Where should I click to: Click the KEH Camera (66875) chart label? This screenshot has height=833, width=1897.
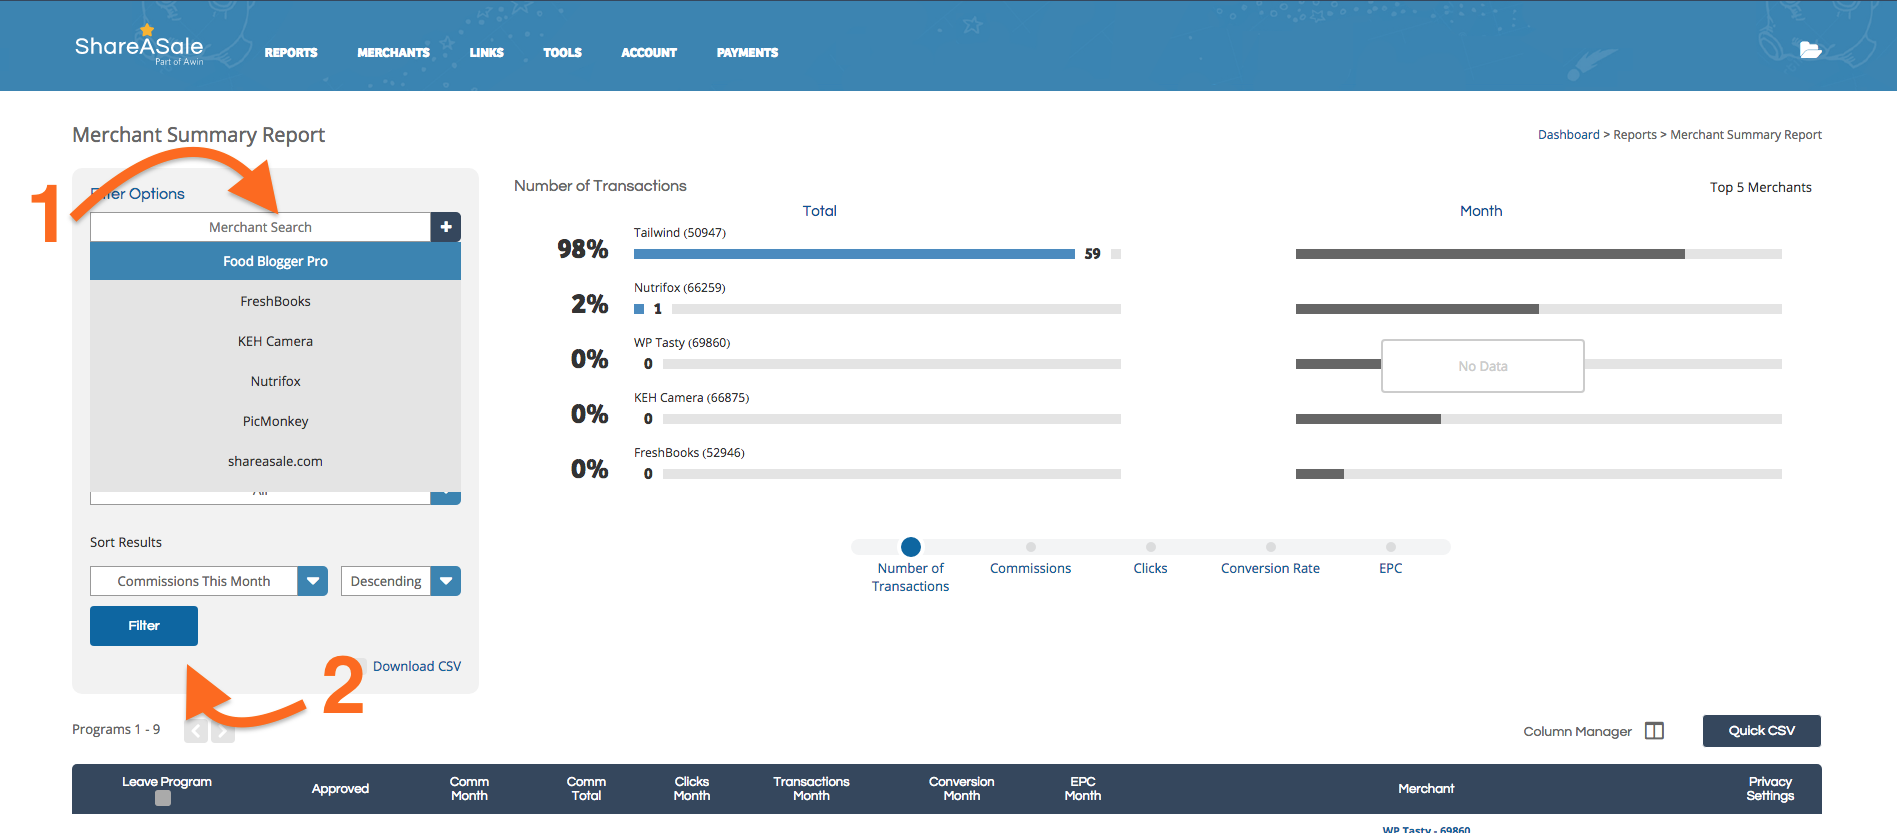[x=691, y=398]
